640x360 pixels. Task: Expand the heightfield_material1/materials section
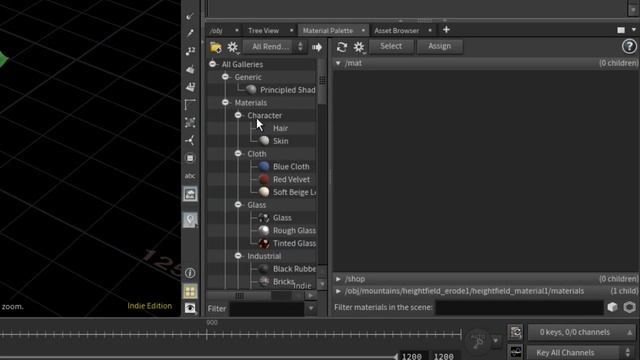coord(338,291)
